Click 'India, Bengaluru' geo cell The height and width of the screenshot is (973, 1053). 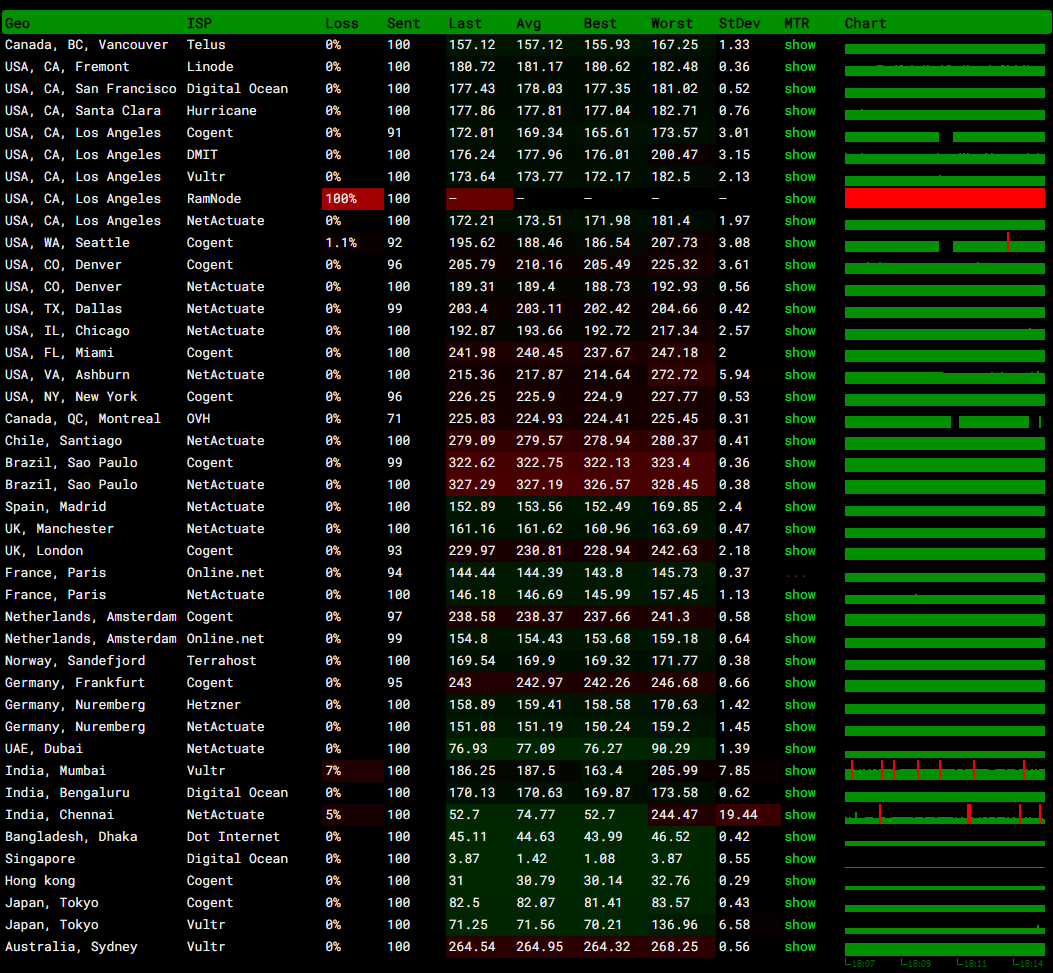pos(67,793)
